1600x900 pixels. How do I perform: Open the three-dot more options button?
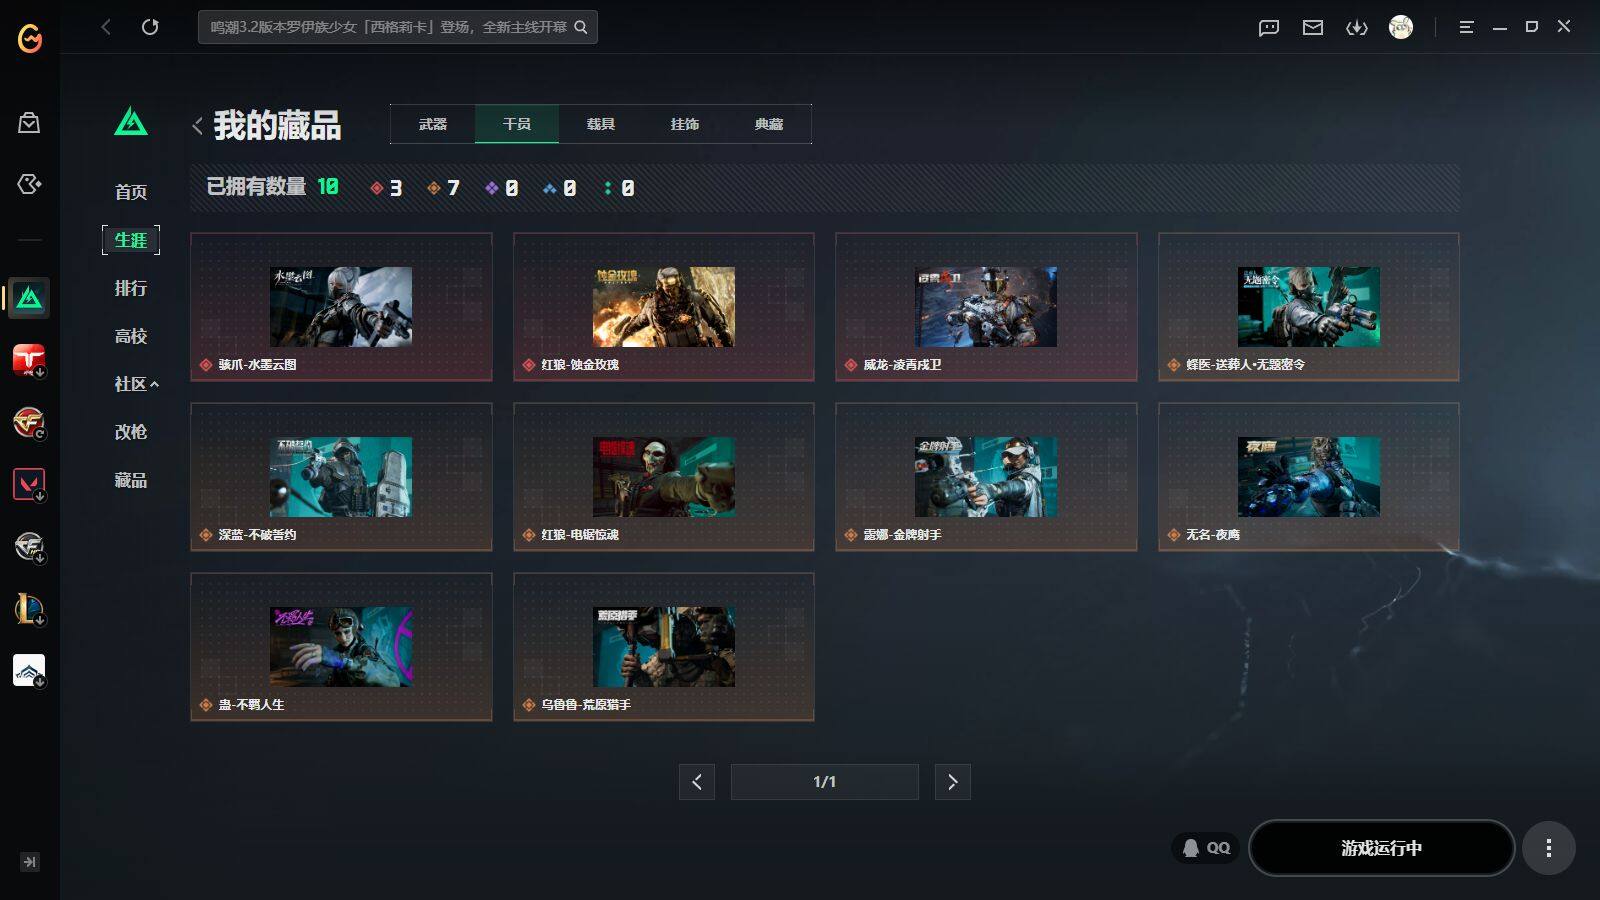click(1549, 848)
